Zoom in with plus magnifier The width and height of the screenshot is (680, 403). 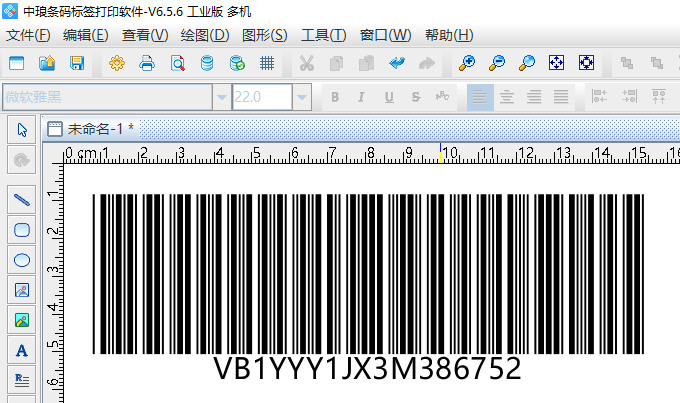point(467,63)
